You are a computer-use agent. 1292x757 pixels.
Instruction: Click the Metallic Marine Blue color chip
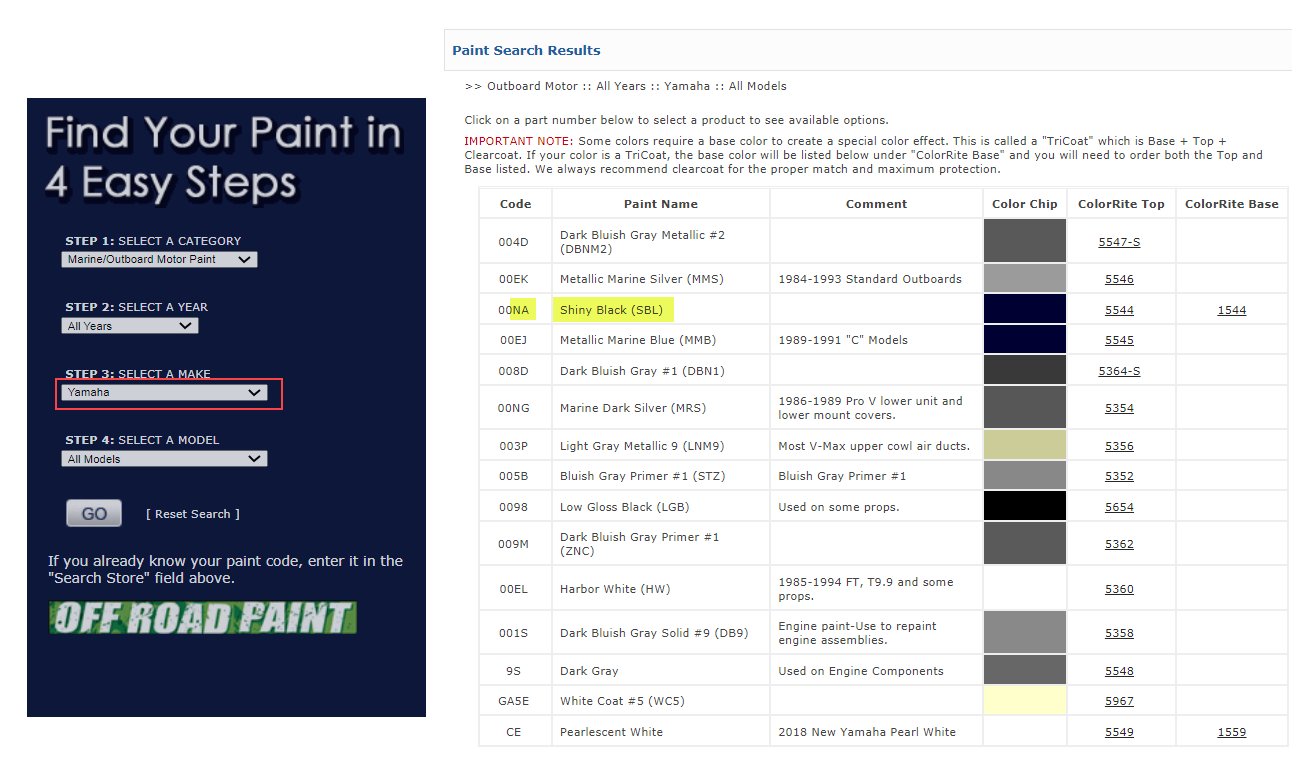1024,340
